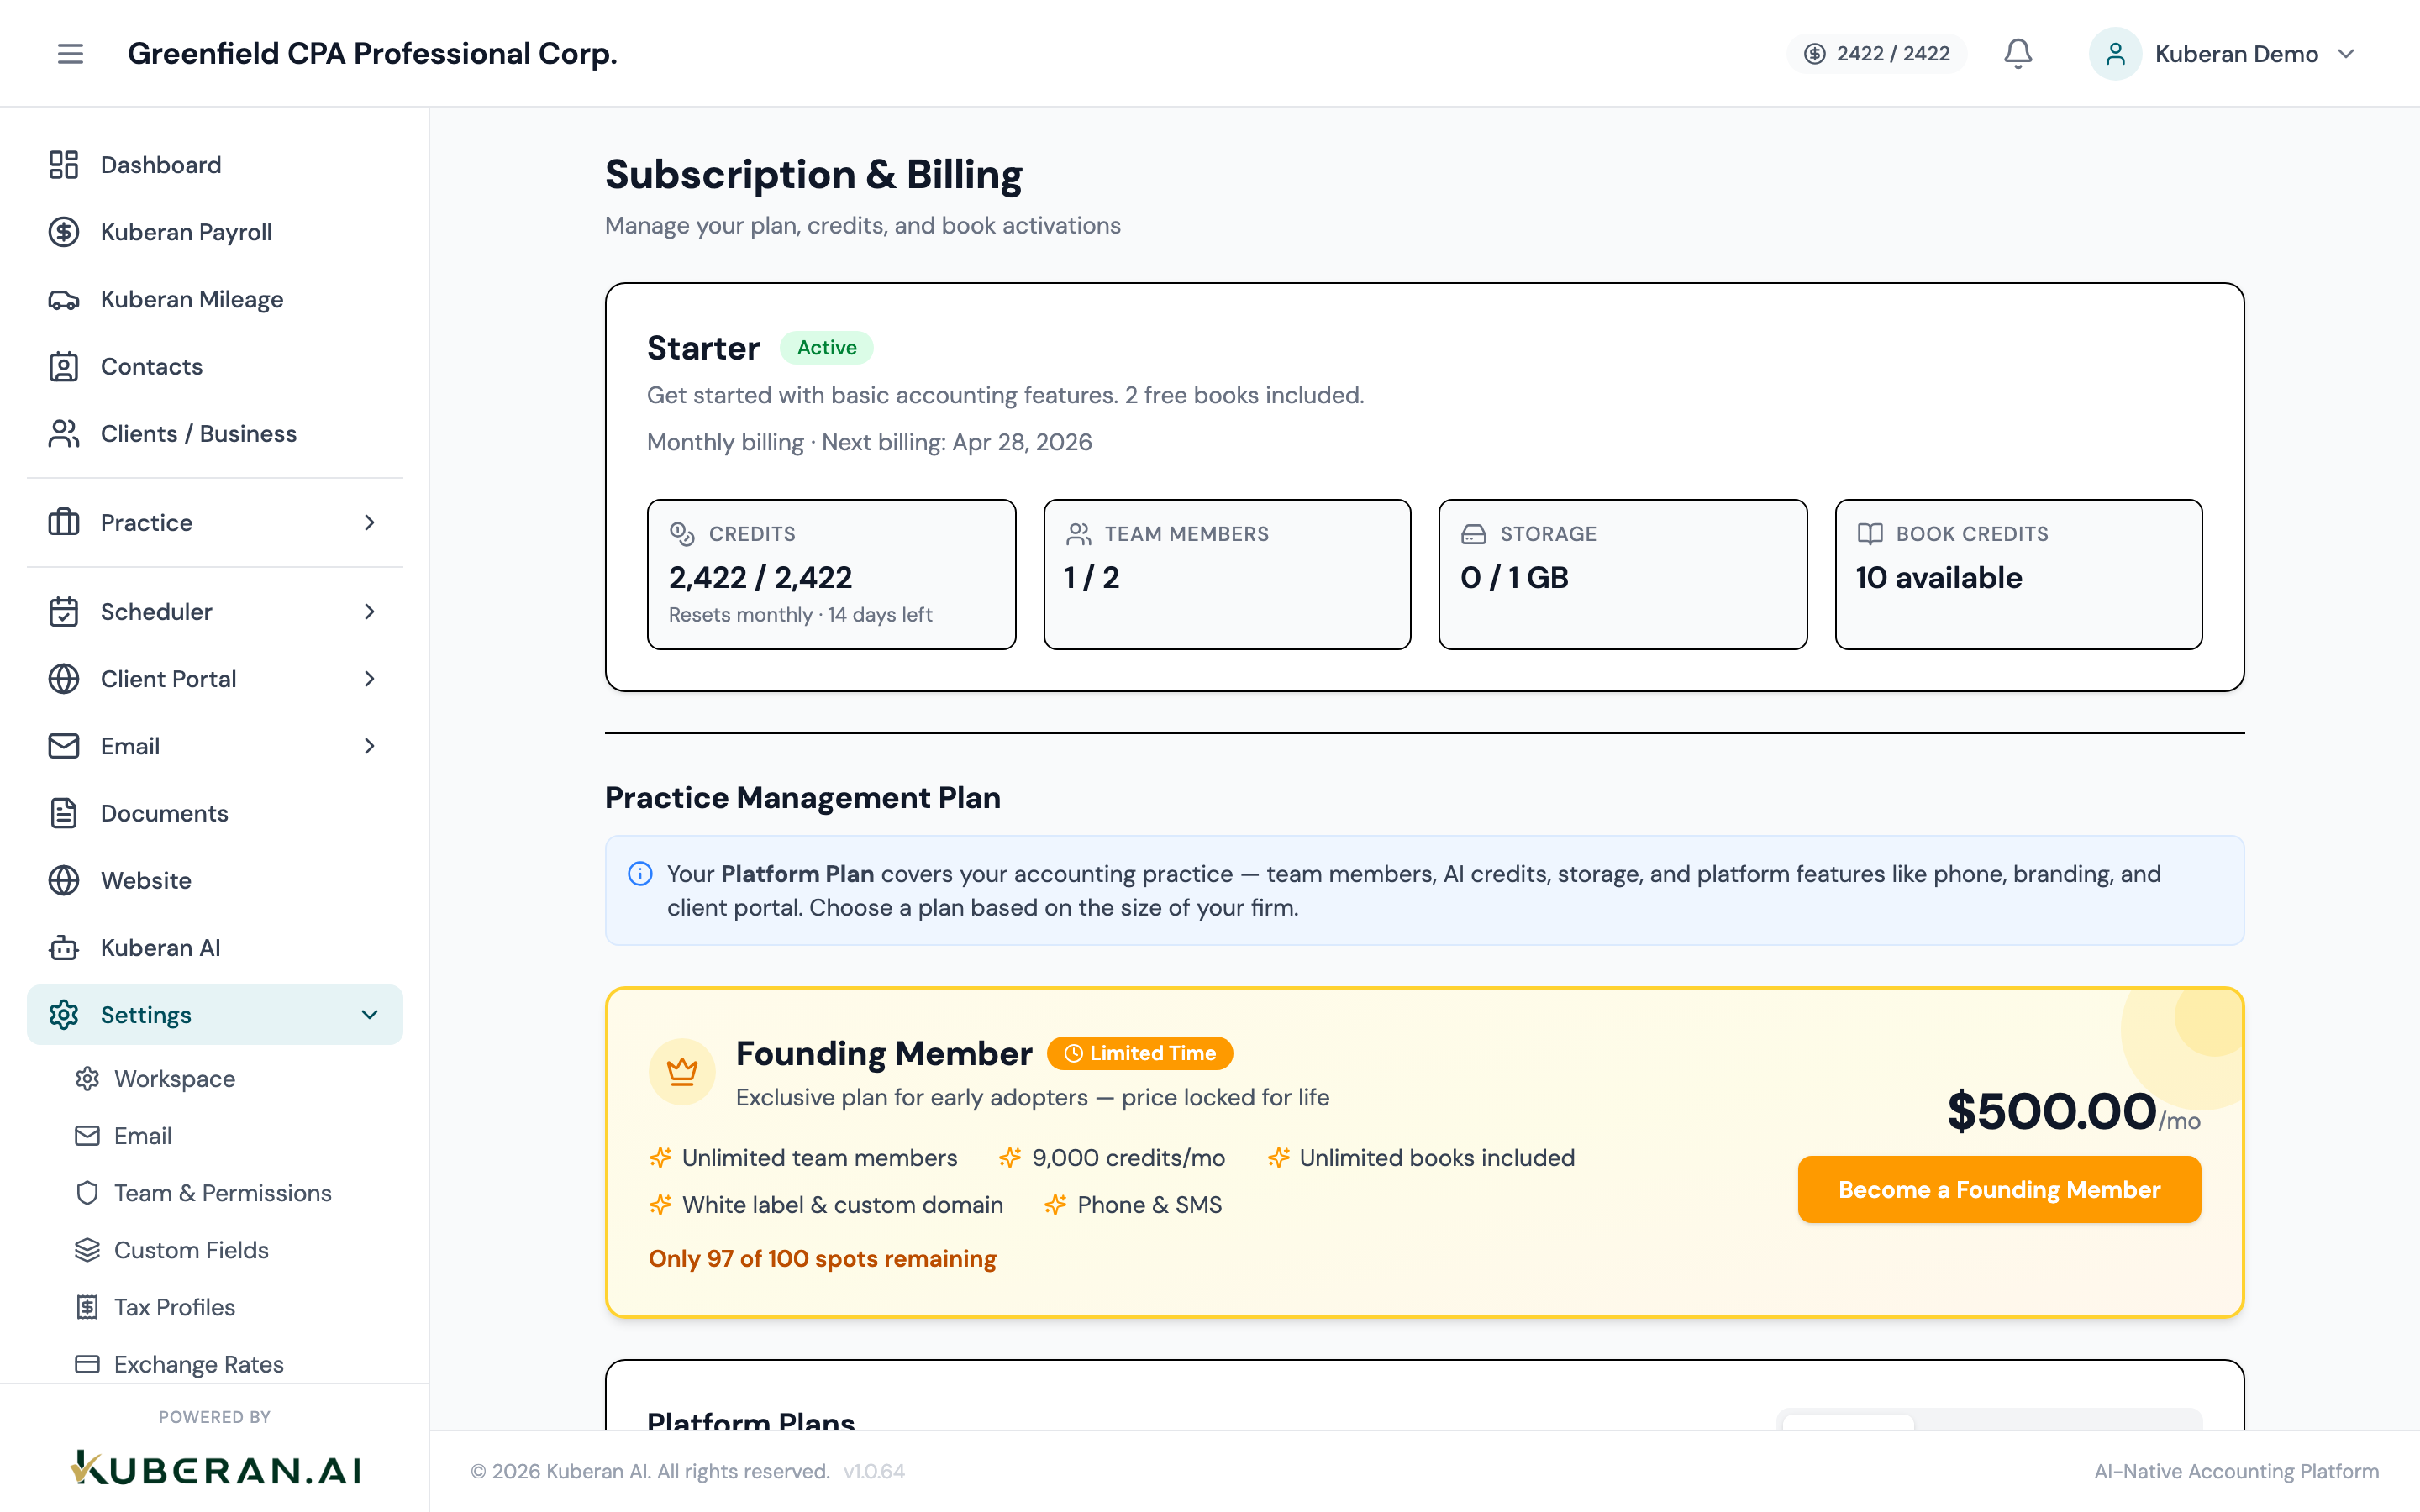Viewport: 2420px width, 1512px height.
Task: Open Website in the sidebar
Action: 215,881
